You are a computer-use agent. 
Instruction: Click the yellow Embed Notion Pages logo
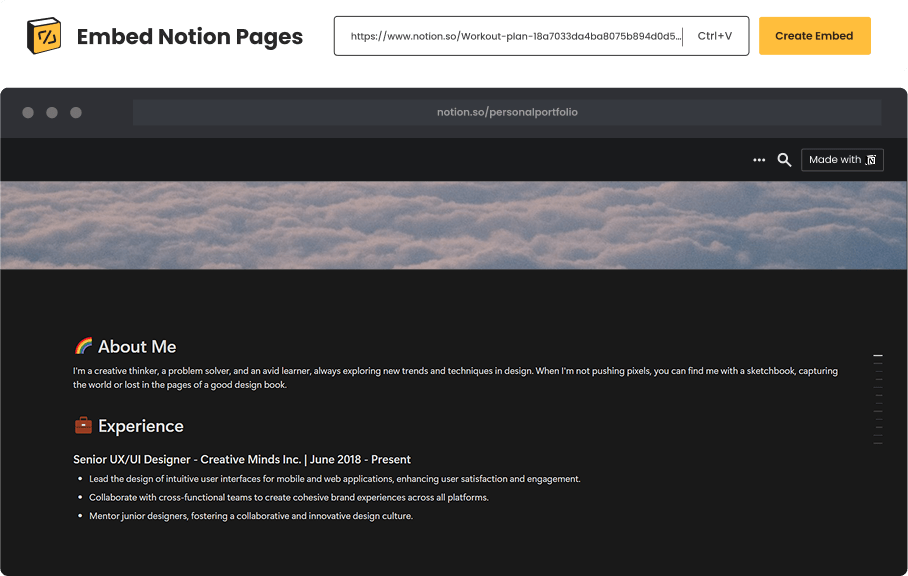(x=44, y=36)
